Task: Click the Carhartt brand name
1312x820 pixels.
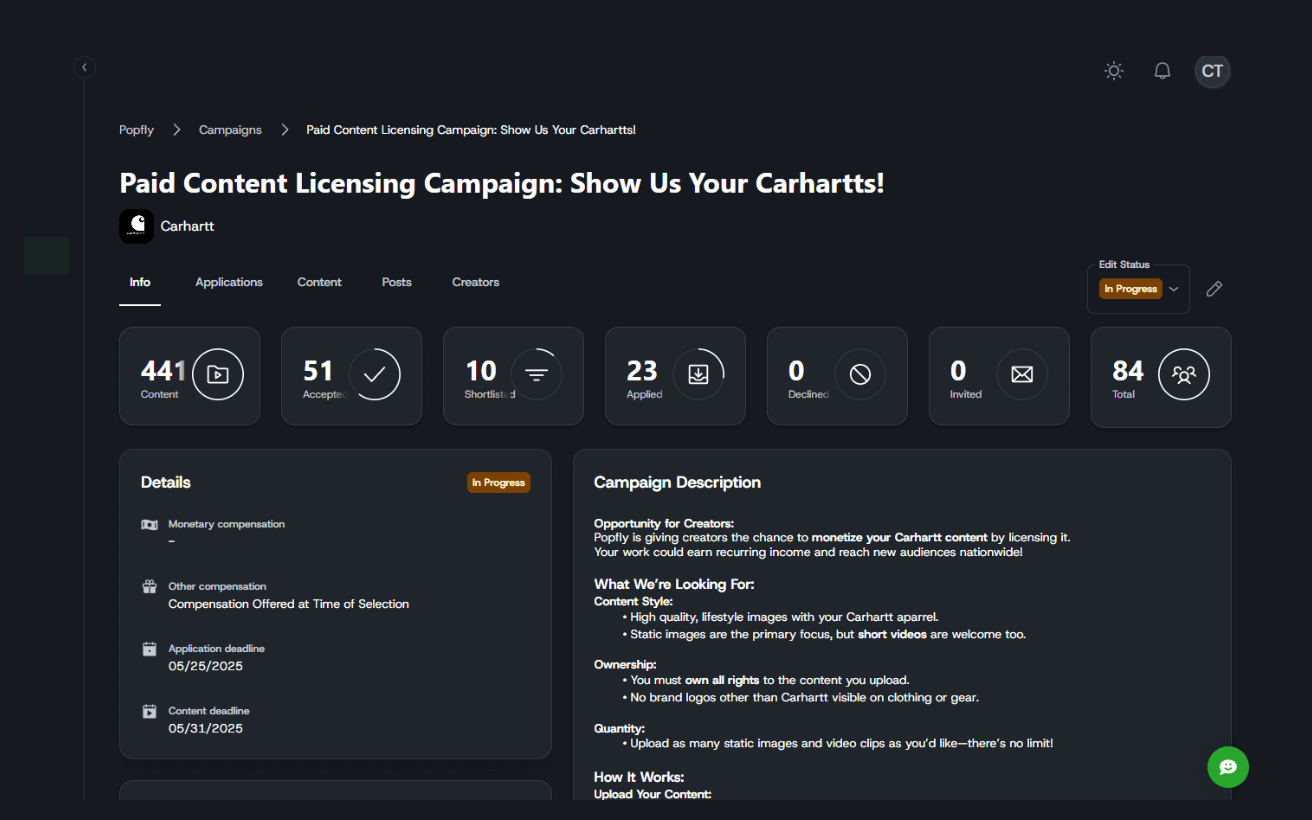Action: pyautogui.click(x=187, y=226)
